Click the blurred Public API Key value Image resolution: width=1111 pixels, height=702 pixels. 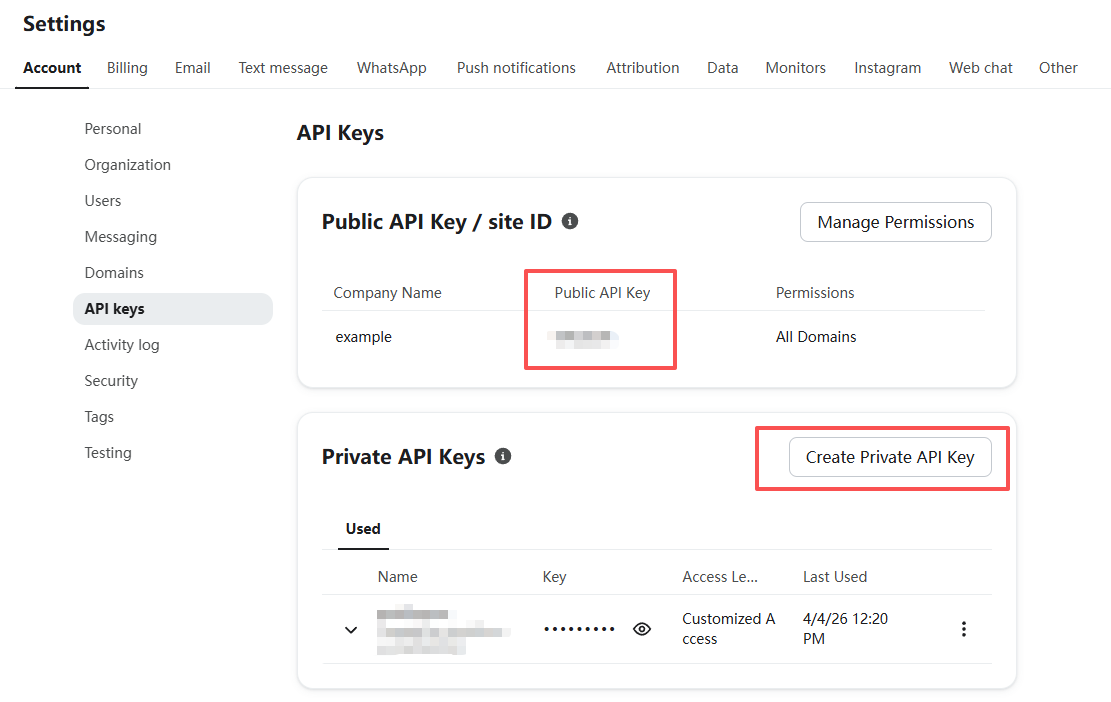tap(585, 338)
